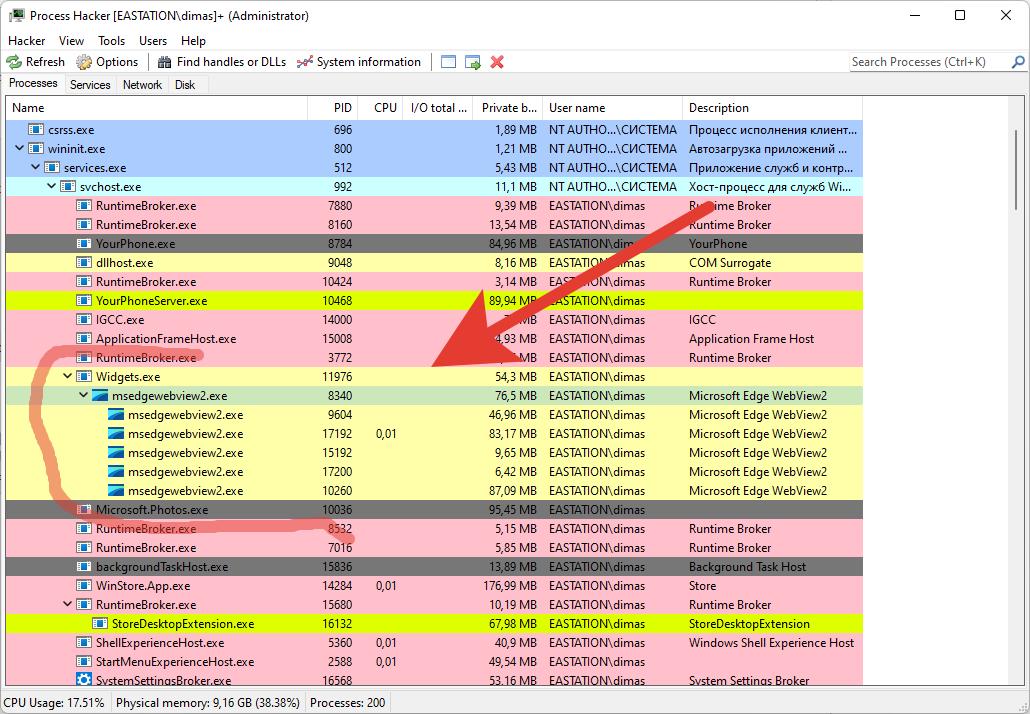Select the Microsoft.Photos.exe row

coord(434,510)
